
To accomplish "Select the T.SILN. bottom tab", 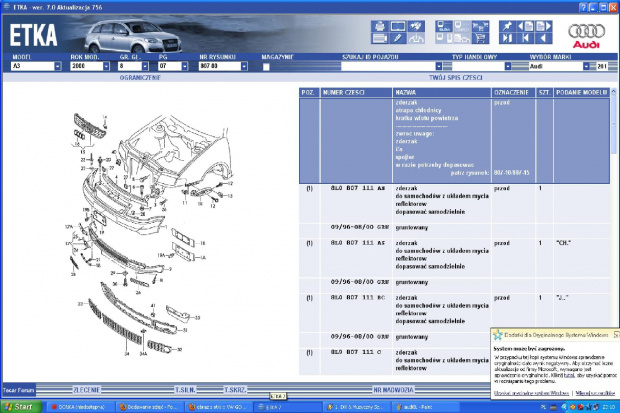I will pos(185,390).
